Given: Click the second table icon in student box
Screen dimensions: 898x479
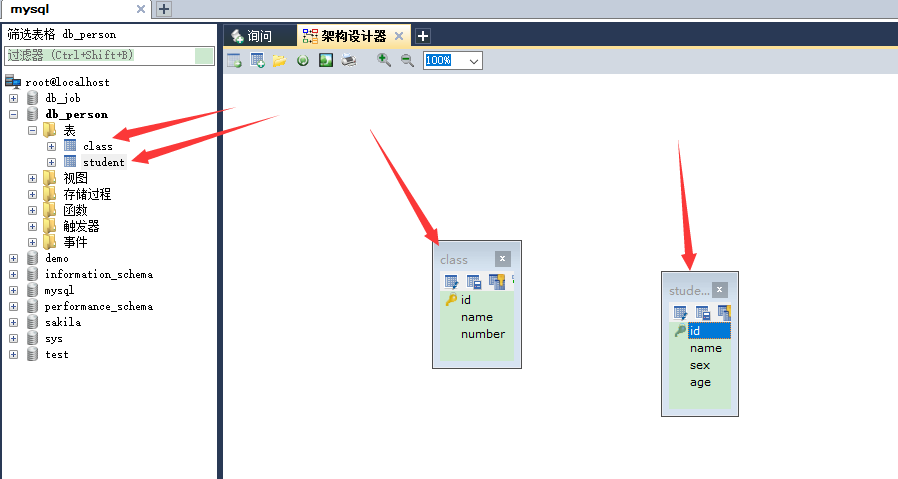Looking at the screenshot, I should (x=703, y=312).
